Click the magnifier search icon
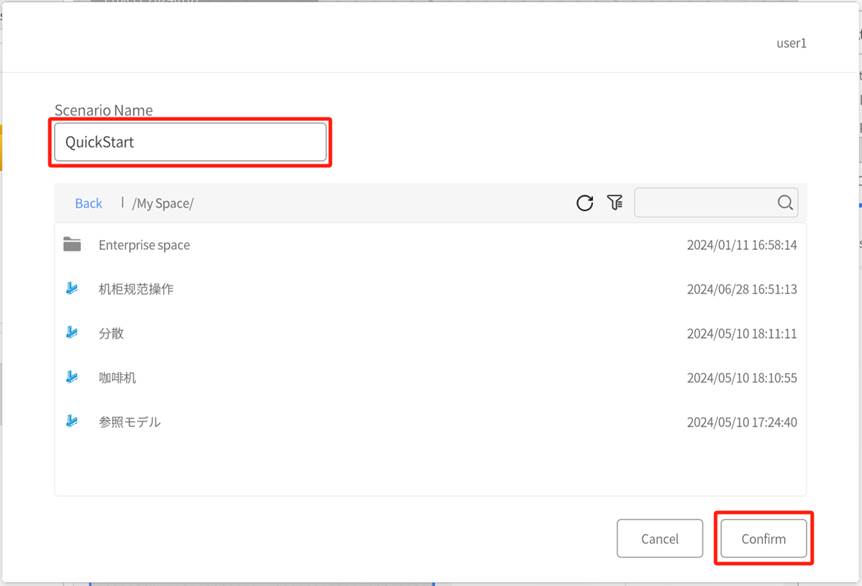 785,203
